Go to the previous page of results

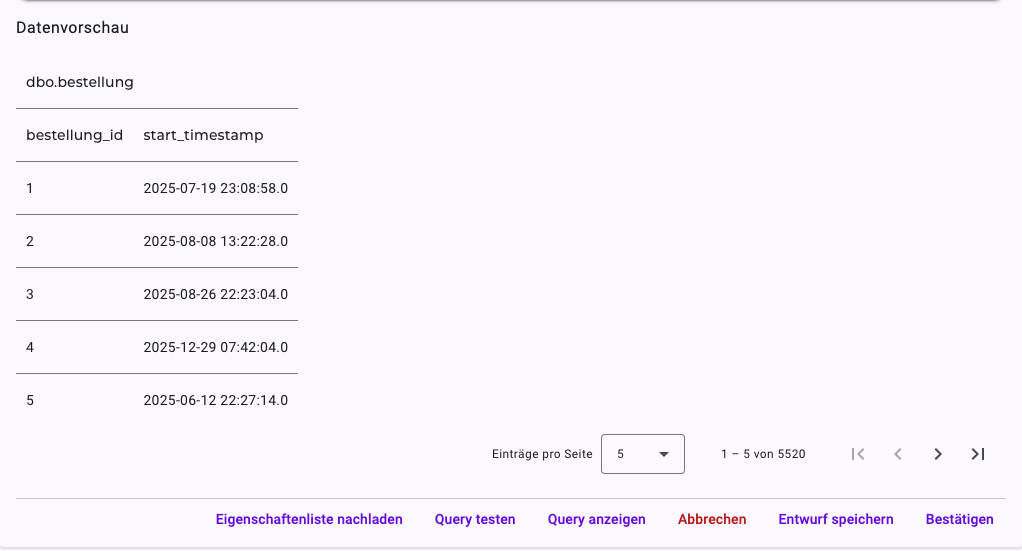pos(898,454)
